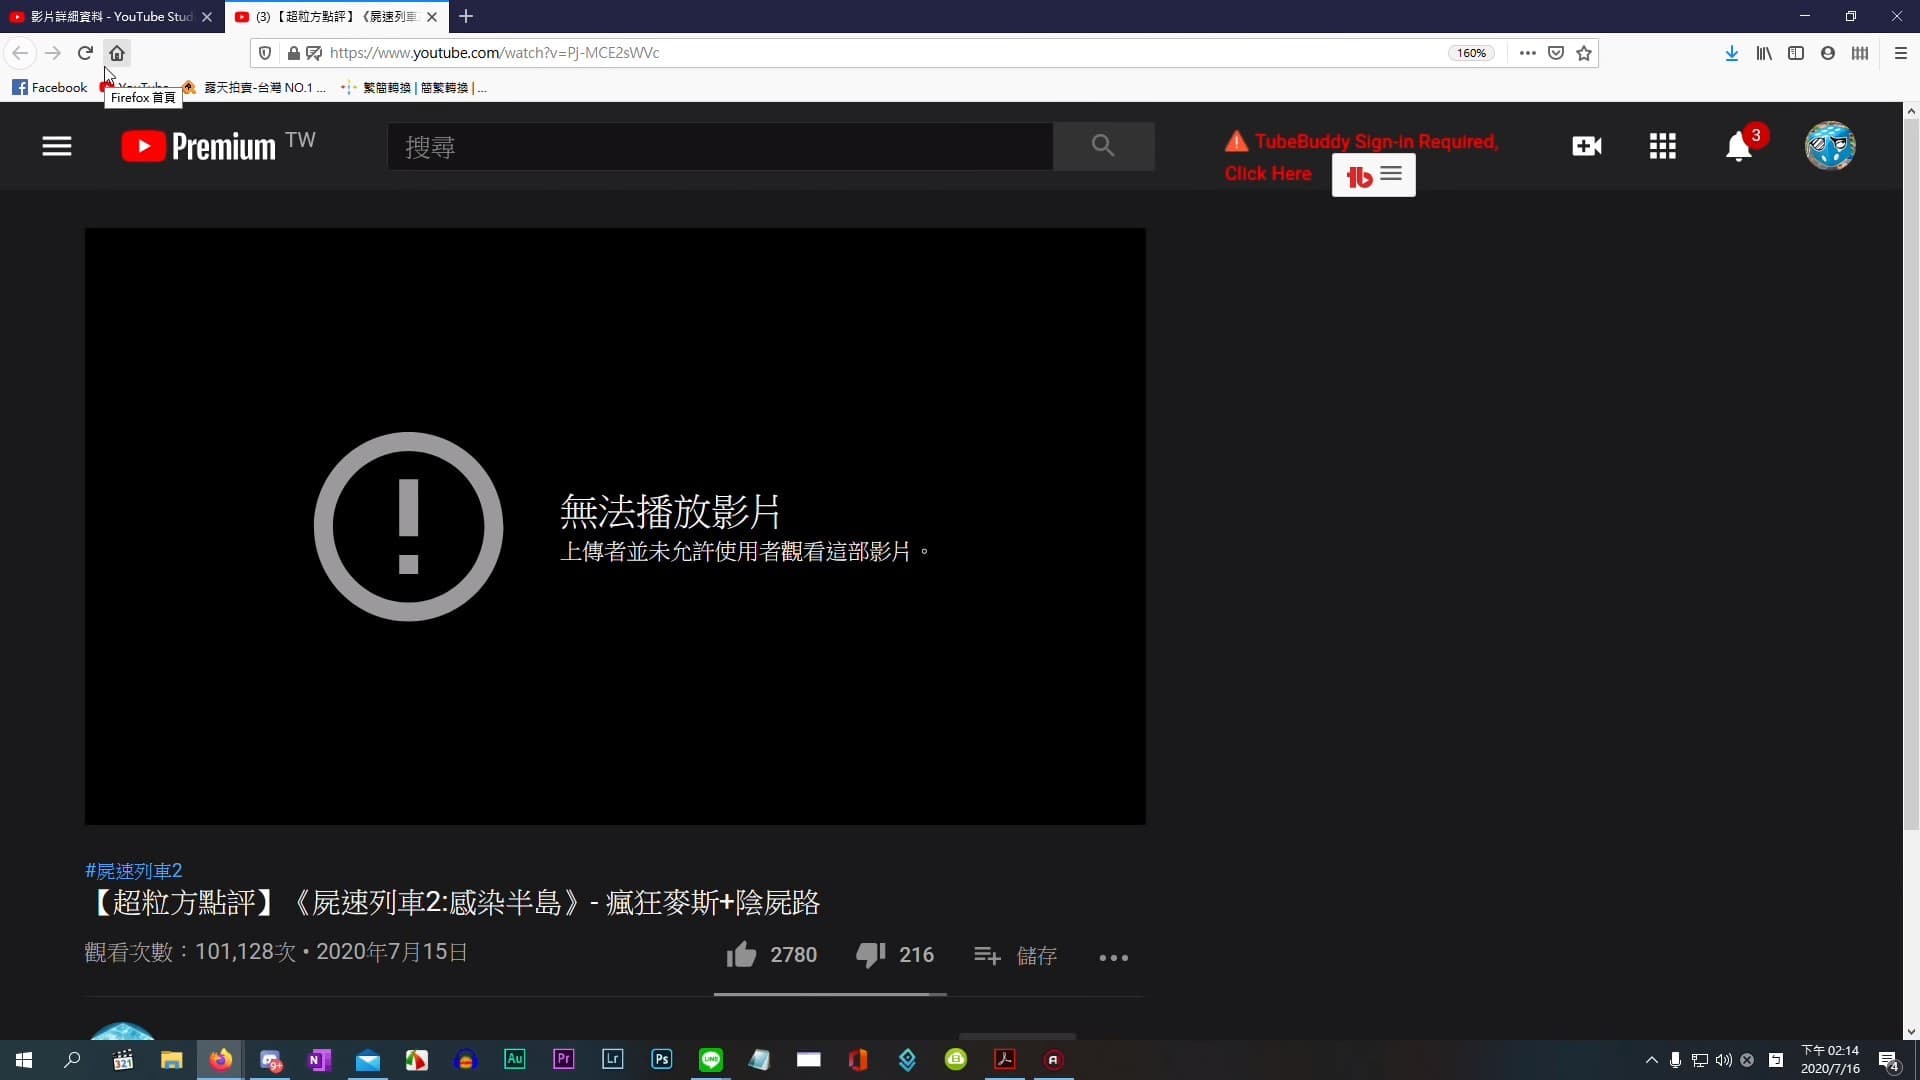Screen dimensions: 1920x1080
Task: Open page actions three-dot menu
Action: point(1527,53)
